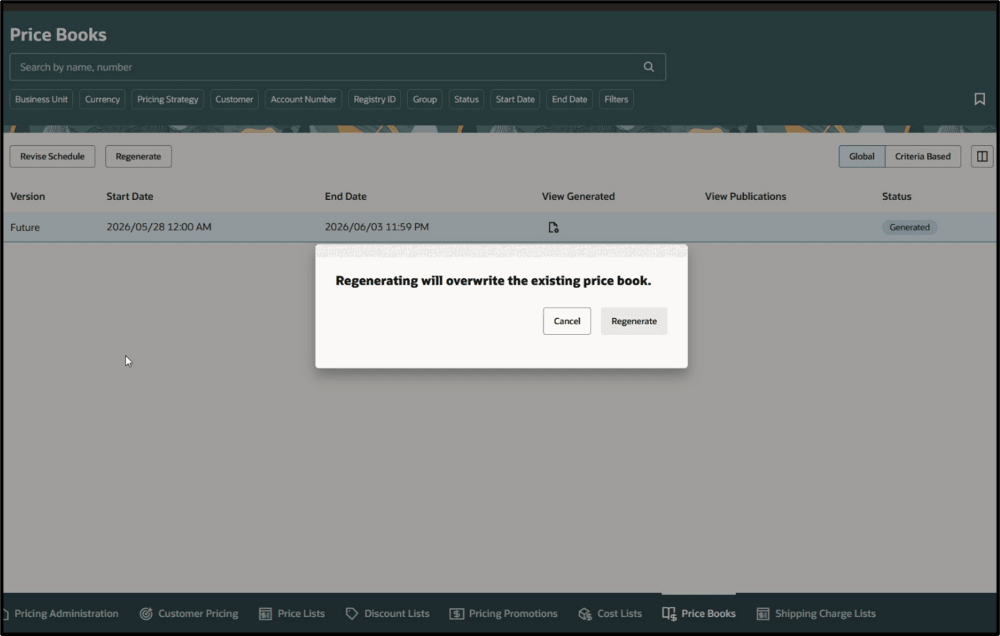Go to Discount Lists tab
The image size is (1000, 636).
coord(397,614)
